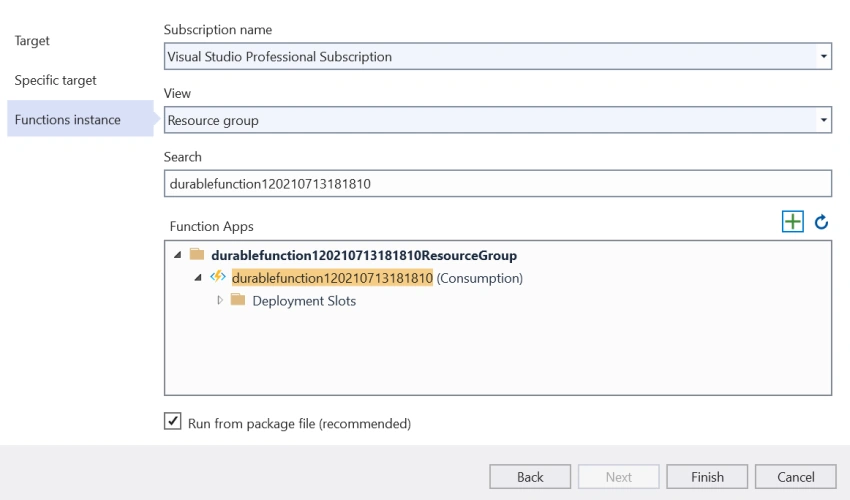Select durablefunction120210713181810ResourceGroup row

click(364, 255)
